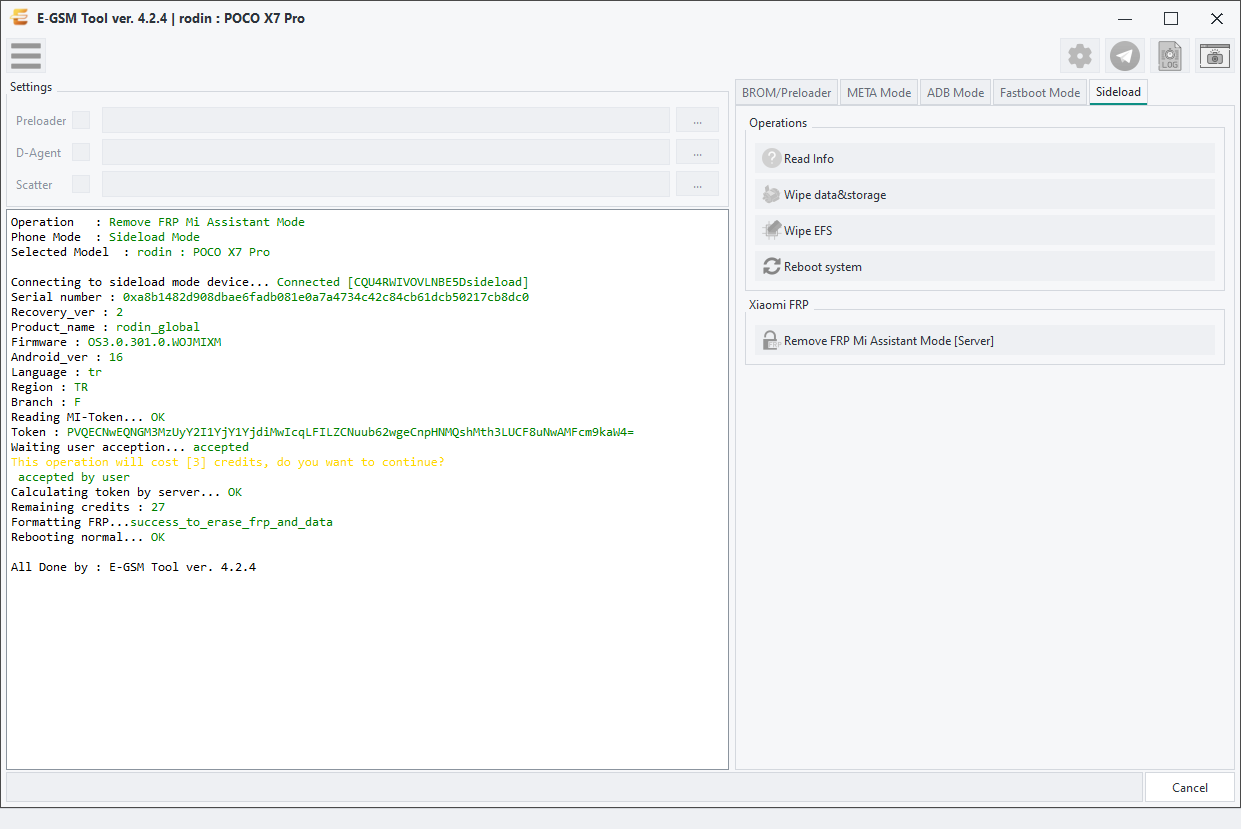Click the Cancel button
The width and height of the screenshot is (1241, 829).
1190,787
